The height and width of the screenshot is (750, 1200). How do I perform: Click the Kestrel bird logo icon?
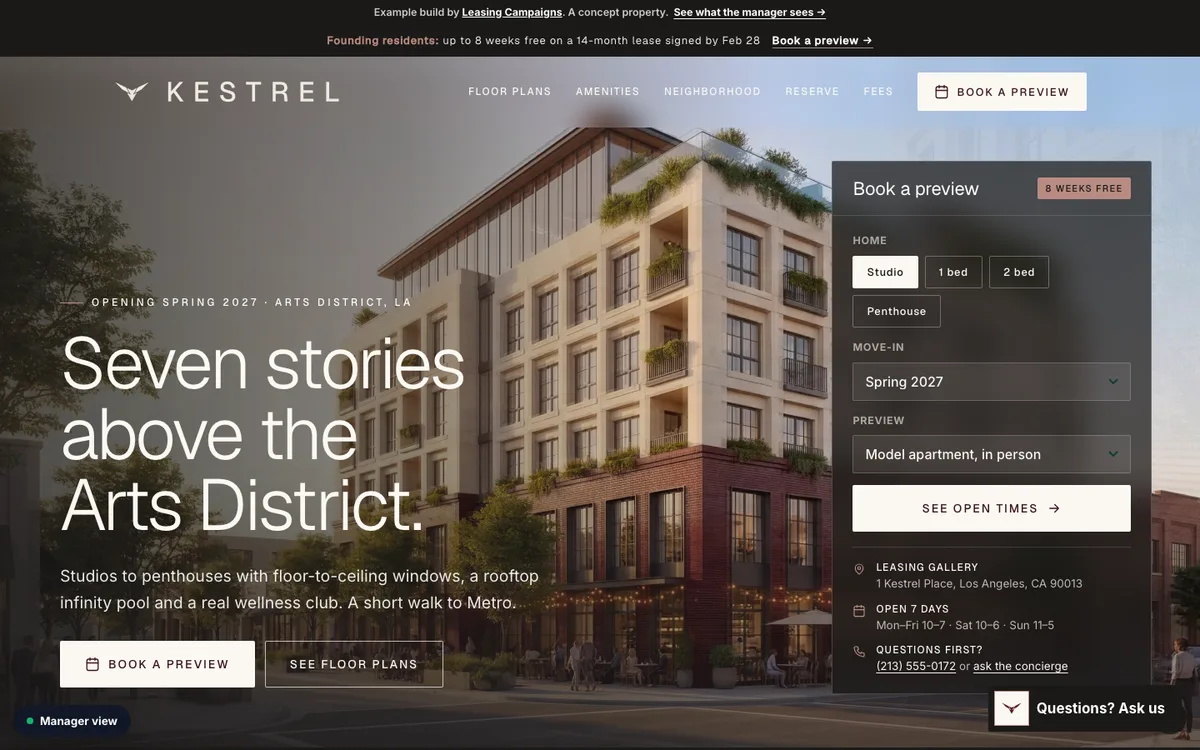132,91
